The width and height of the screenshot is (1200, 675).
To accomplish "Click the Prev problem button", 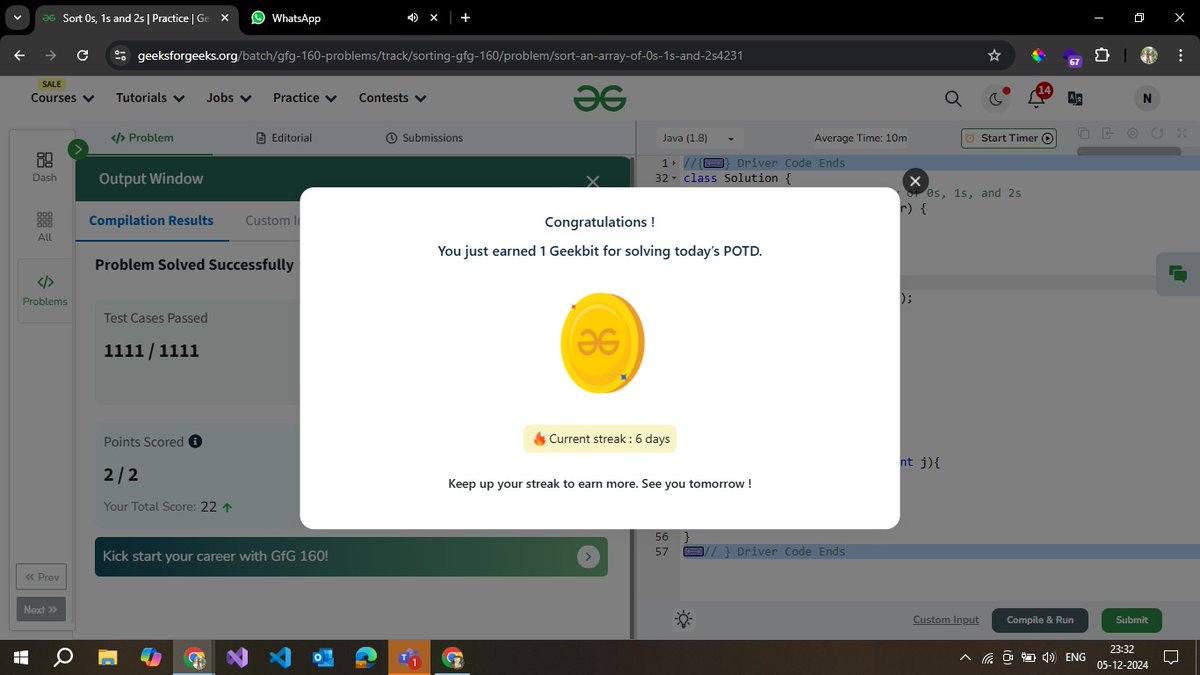I will point(42,577).
